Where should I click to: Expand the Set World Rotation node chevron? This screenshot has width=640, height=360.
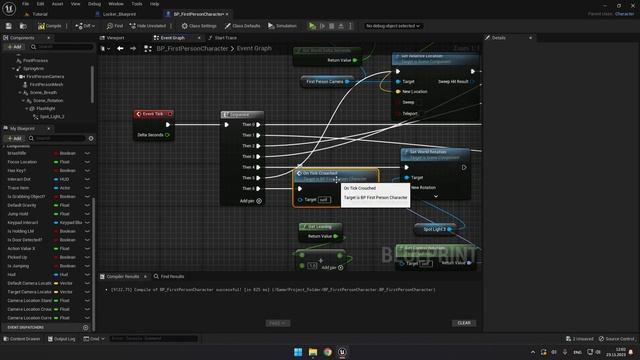click(436, 196)
